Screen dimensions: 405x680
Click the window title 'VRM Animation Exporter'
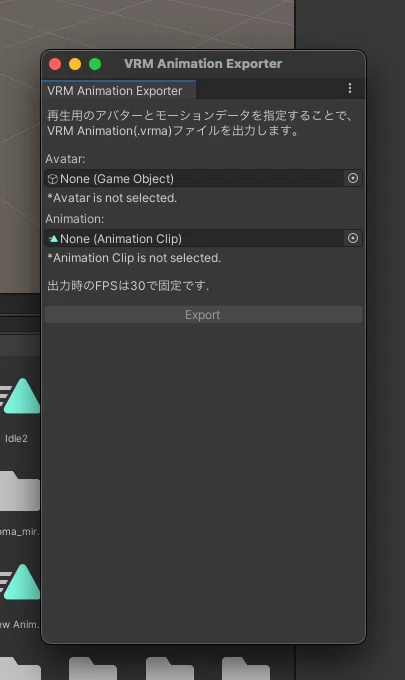pyautogui.click(x=203, y=64)
